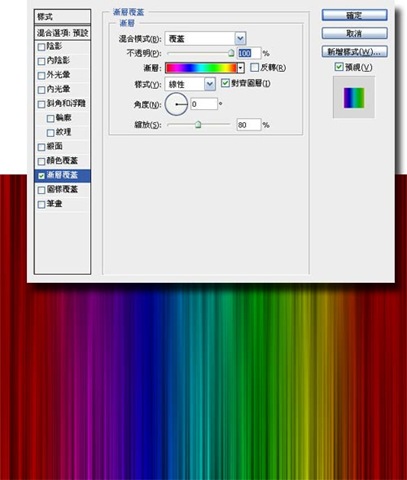Toggle the 對齊圖層 align with layer checkbox

click(x=225, y=83)
